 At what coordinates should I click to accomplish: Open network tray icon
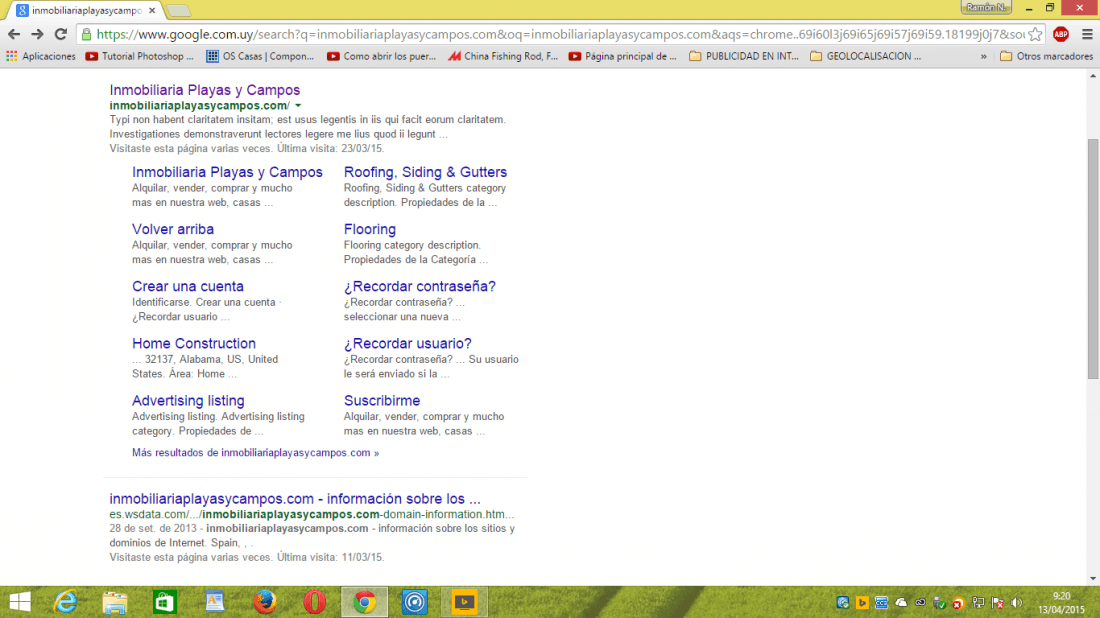(x=978, y=603)
